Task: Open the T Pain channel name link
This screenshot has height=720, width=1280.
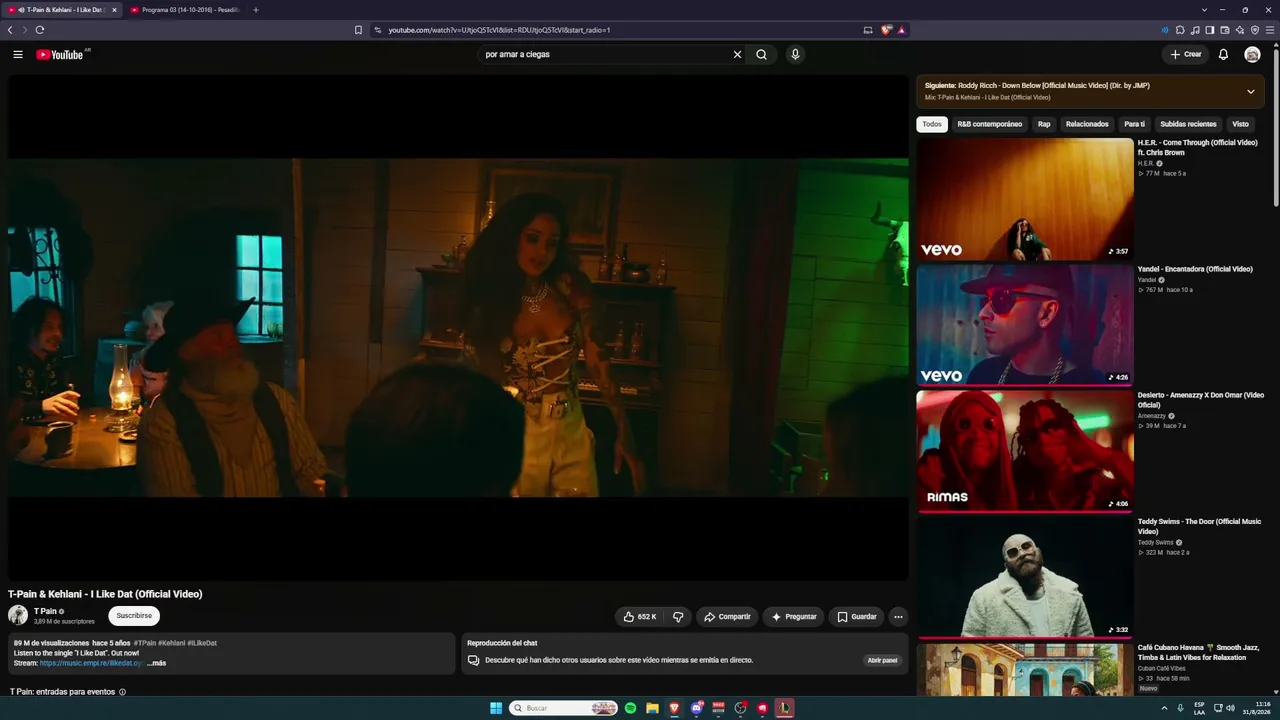Action: [x=45, y=611]
